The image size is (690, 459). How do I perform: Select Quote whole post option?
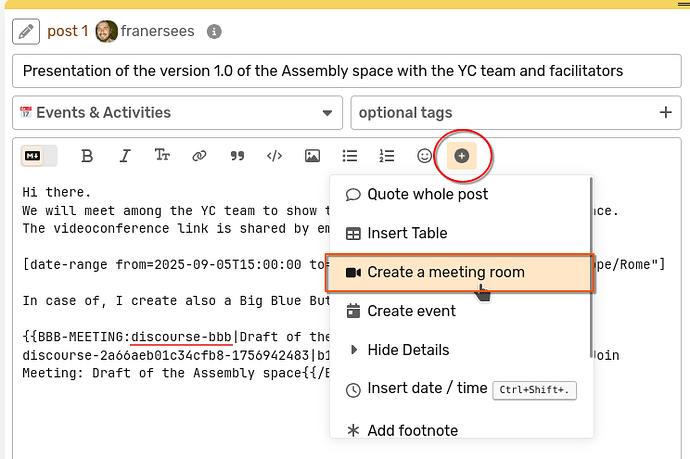[430, 194]
